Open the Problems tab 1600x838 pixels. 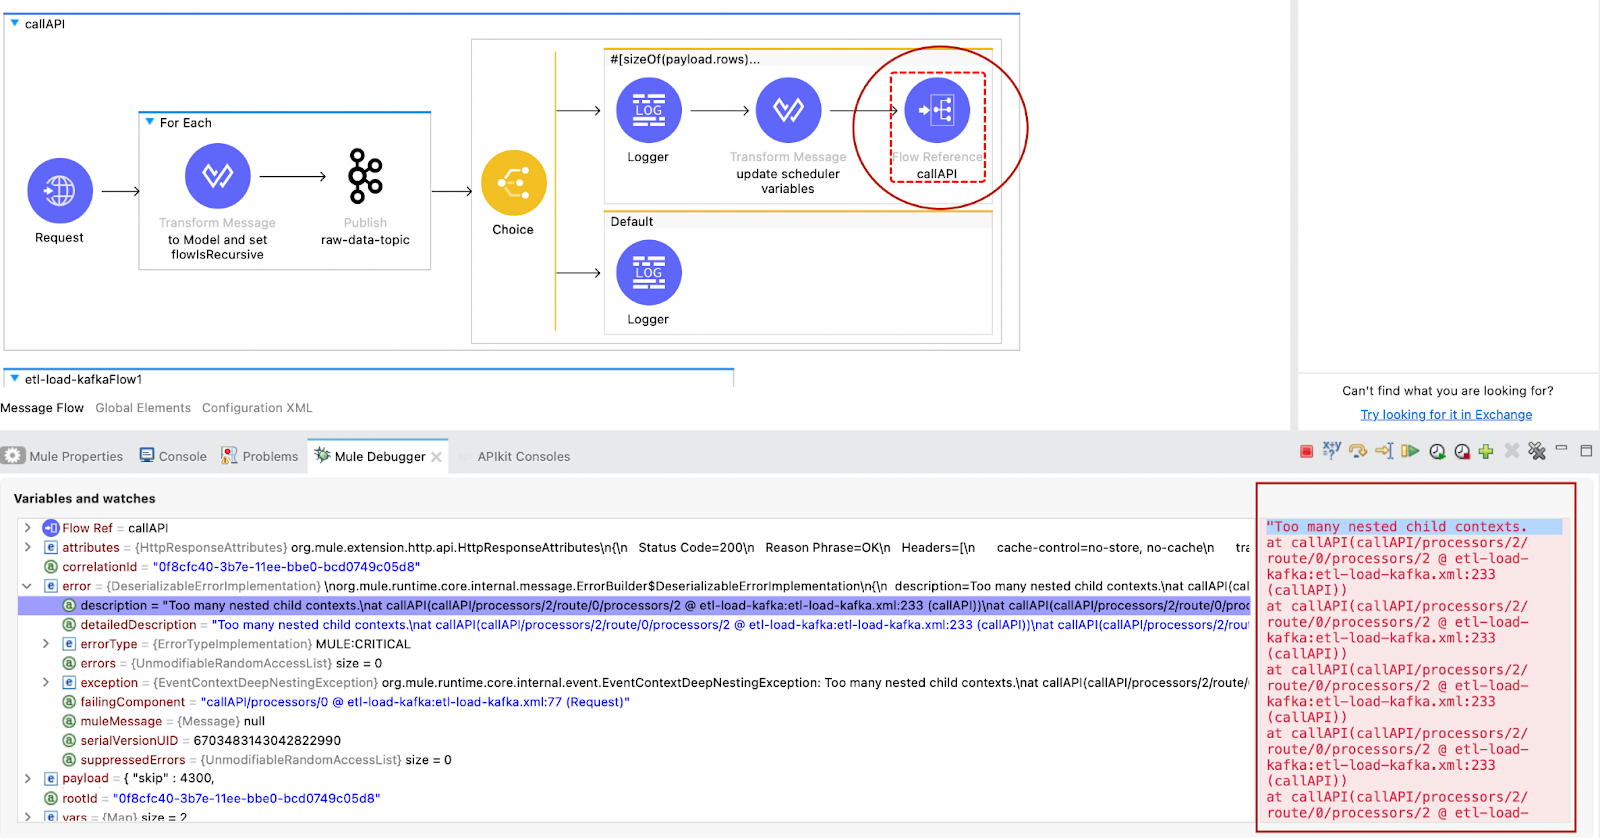[x=260, y=456]
